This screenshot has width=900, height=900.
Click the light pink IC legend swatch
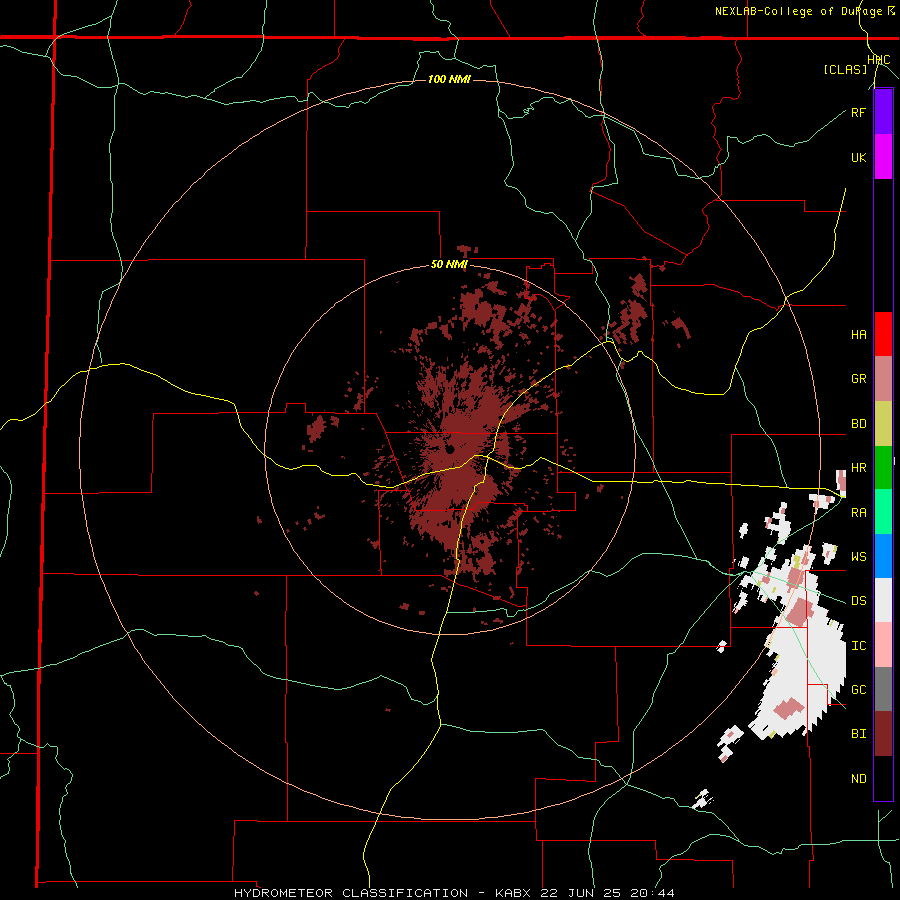click(883, 645)
